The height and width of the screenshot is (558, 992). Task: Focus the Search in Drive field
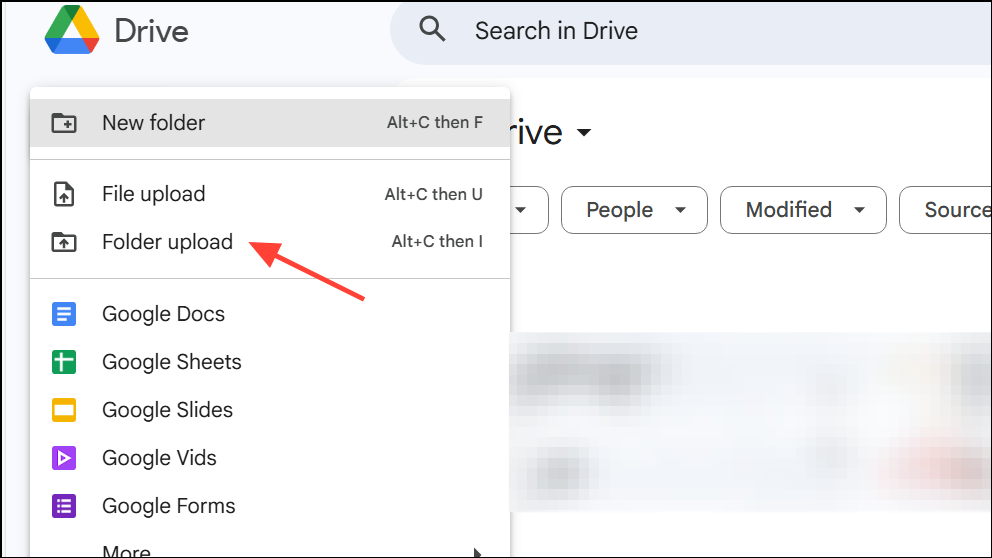(691, 30)
